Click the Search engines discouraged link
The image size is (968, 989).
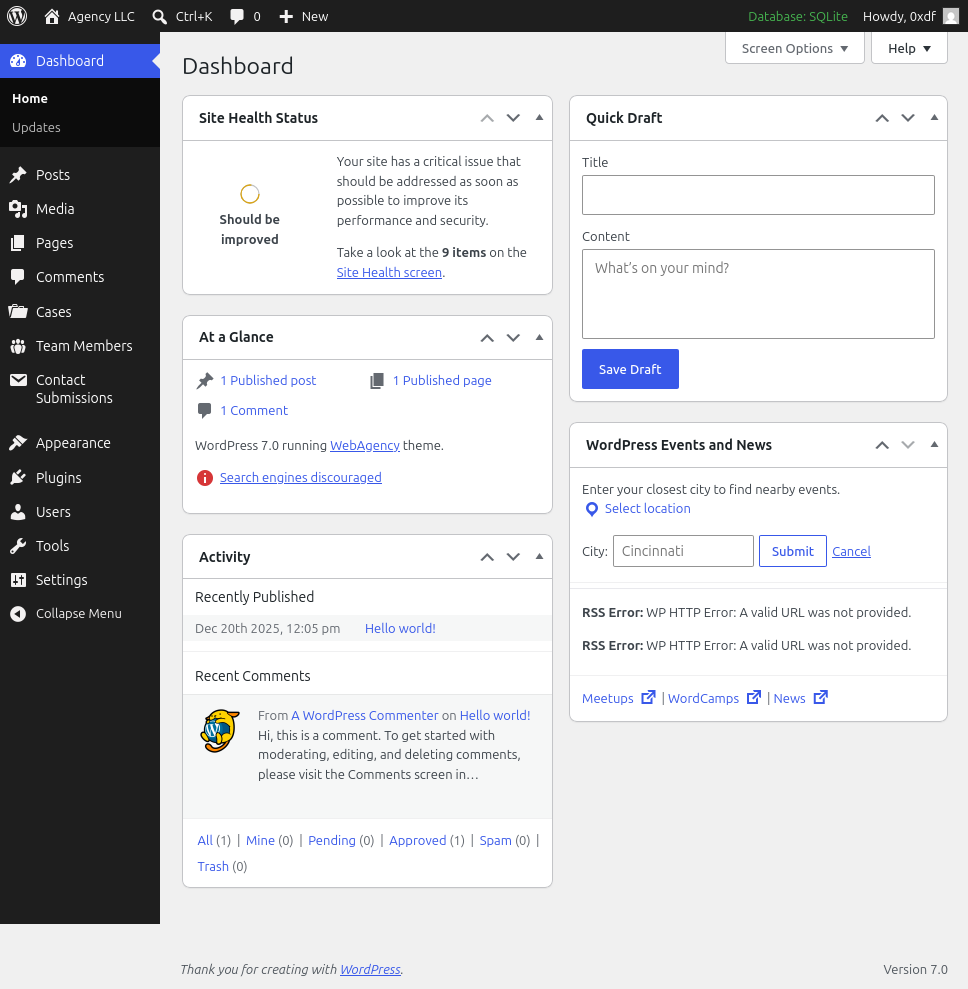point(301,477)
